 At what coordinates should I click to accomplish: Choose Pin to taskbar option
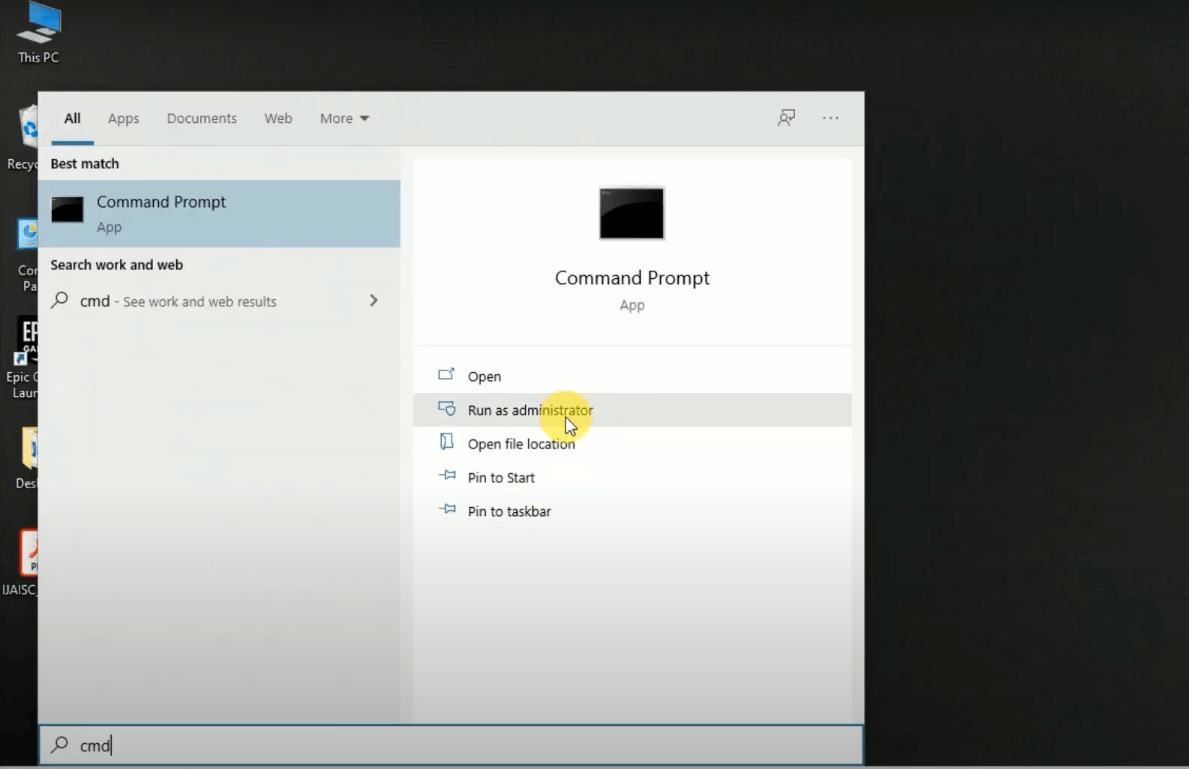tap(509, 511)
